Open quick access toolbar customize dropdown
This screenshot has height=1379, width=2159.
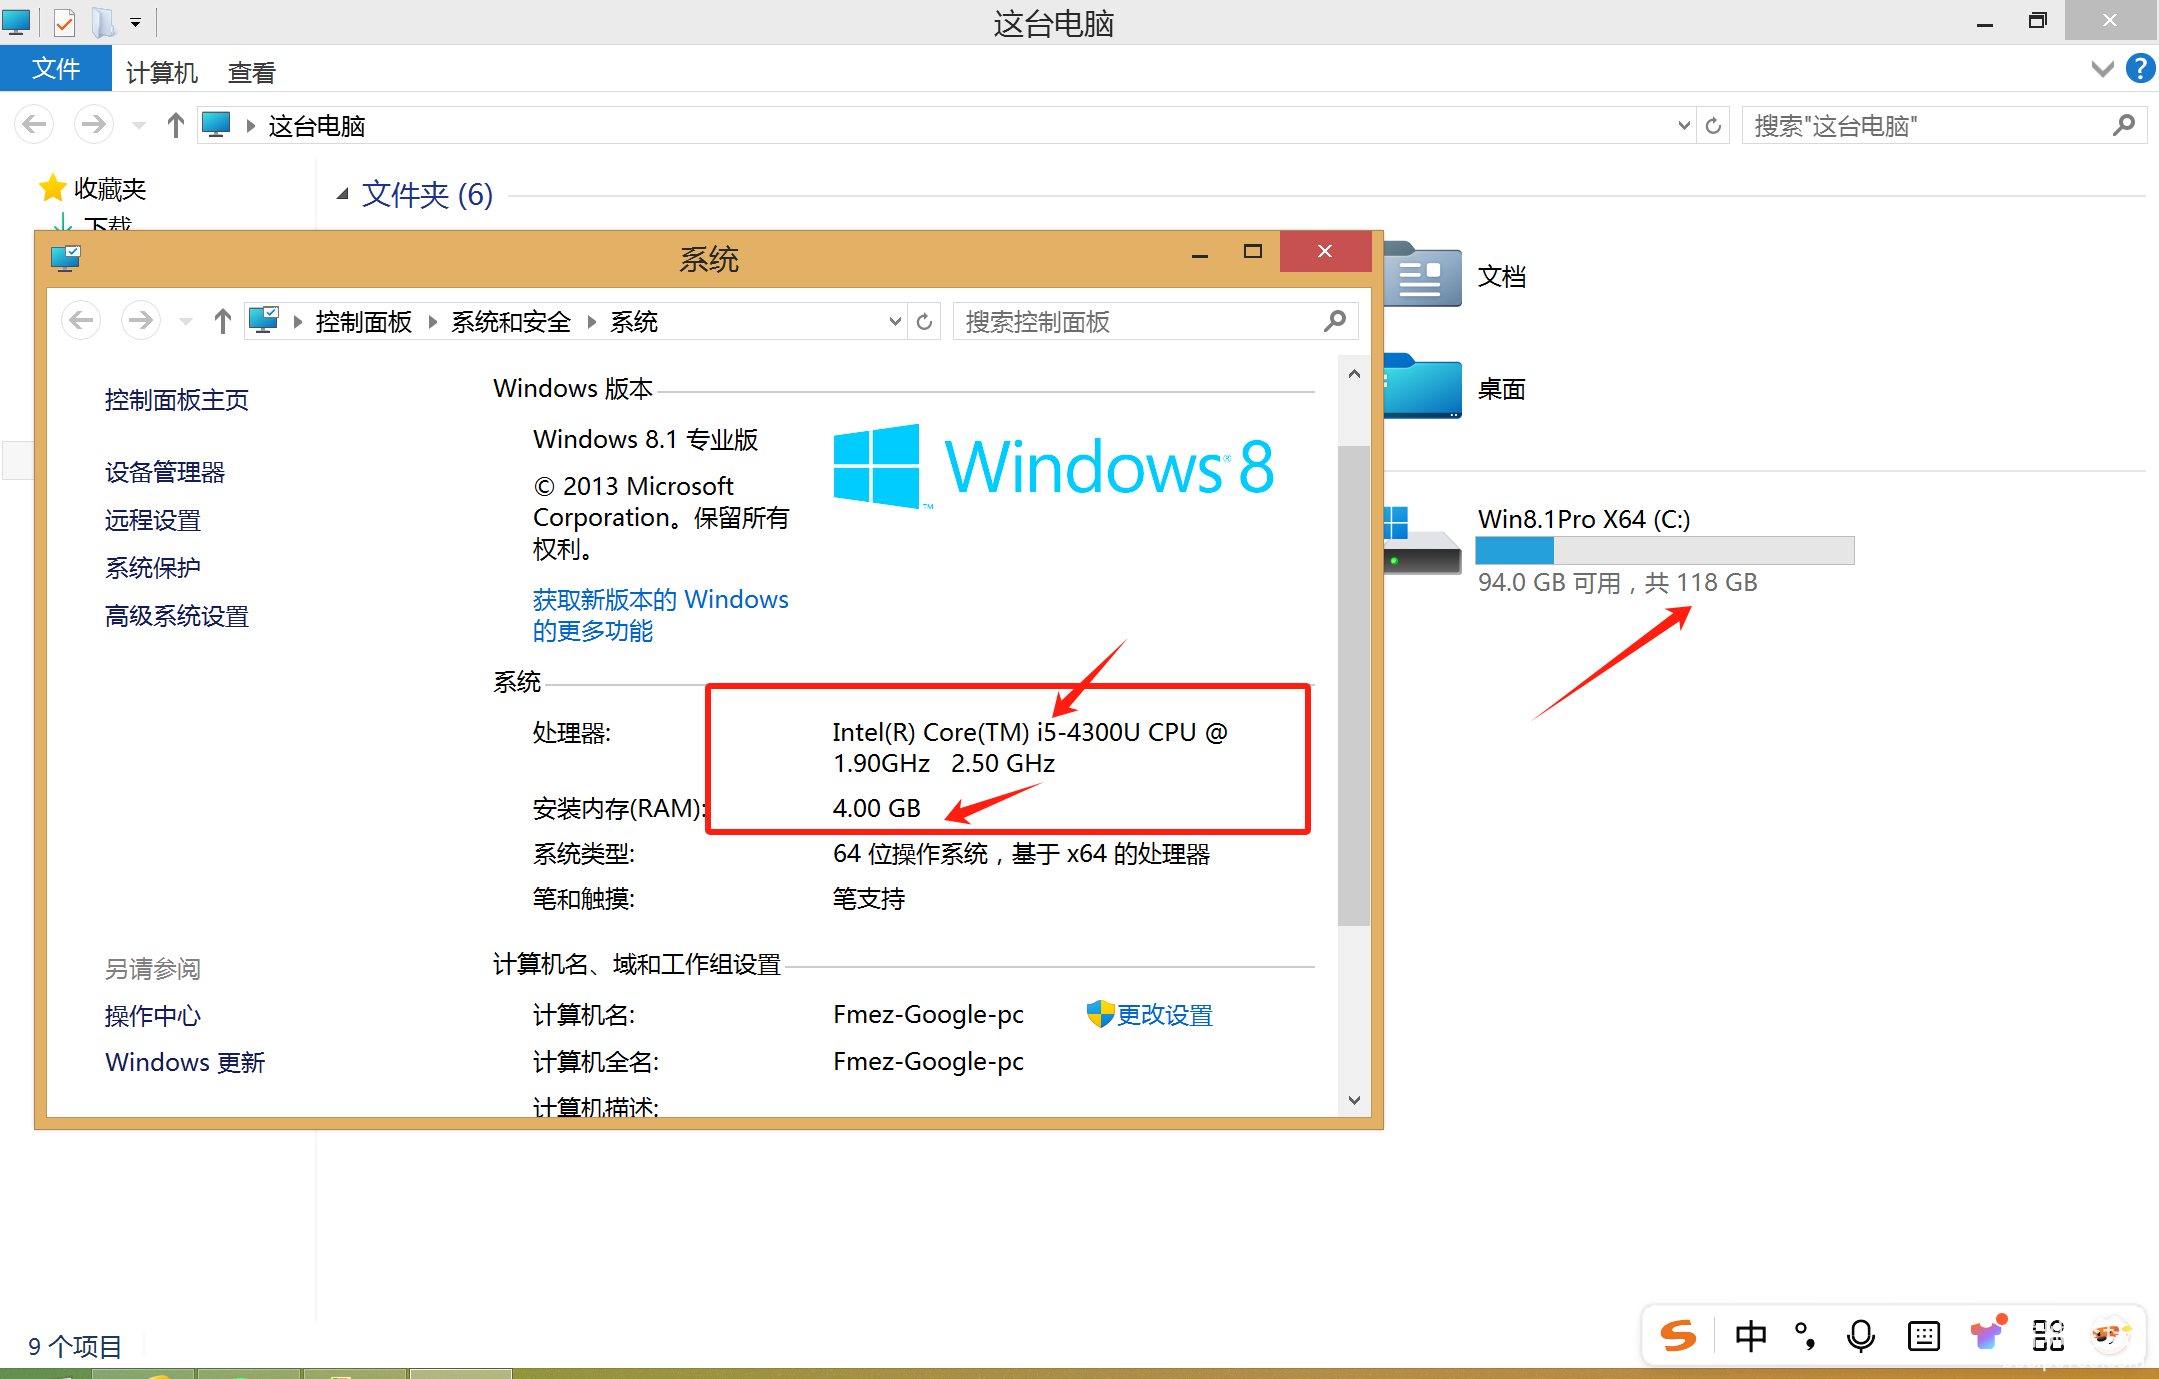[x=135, y=22]
